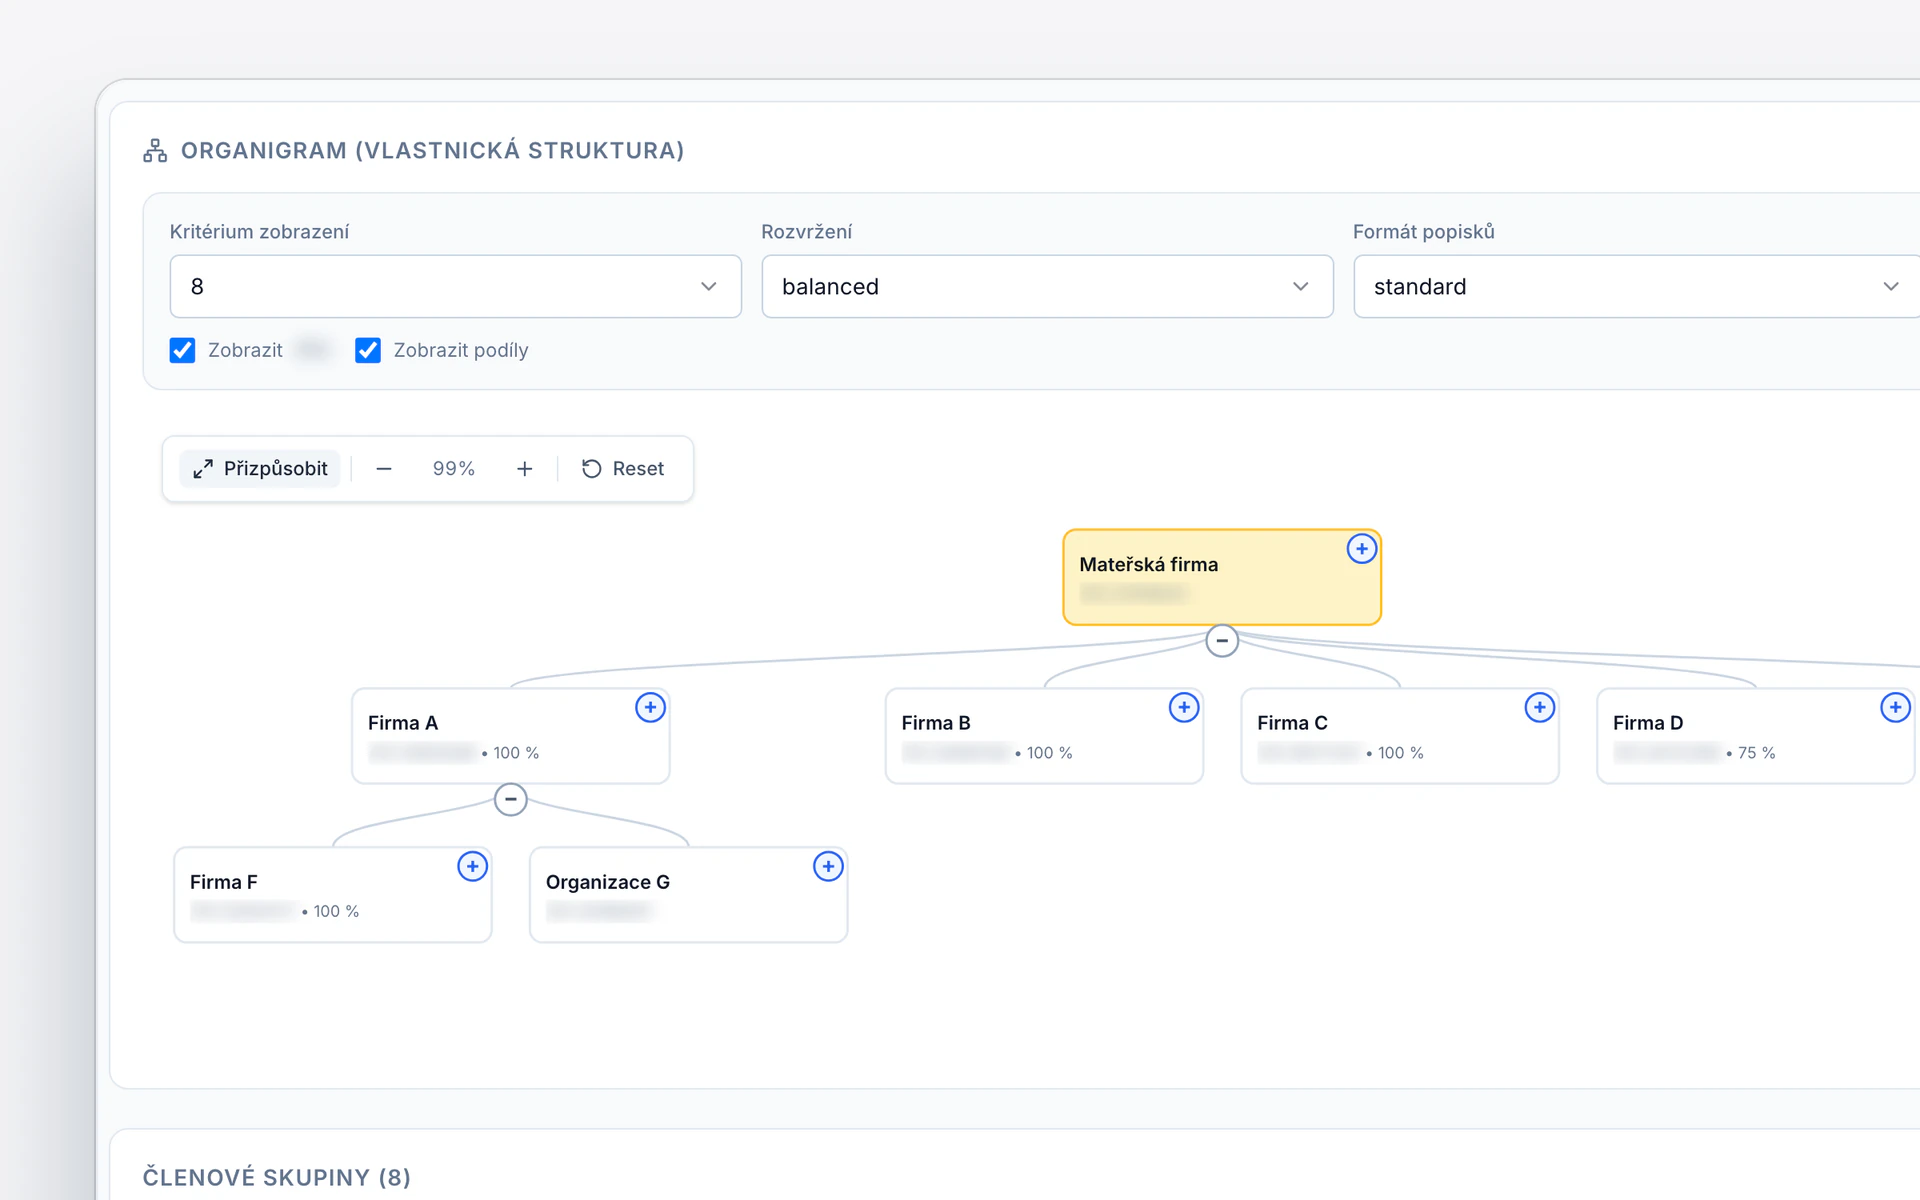Click the Reset view button
1920x1200 pixels.
[x=623, y=469]
